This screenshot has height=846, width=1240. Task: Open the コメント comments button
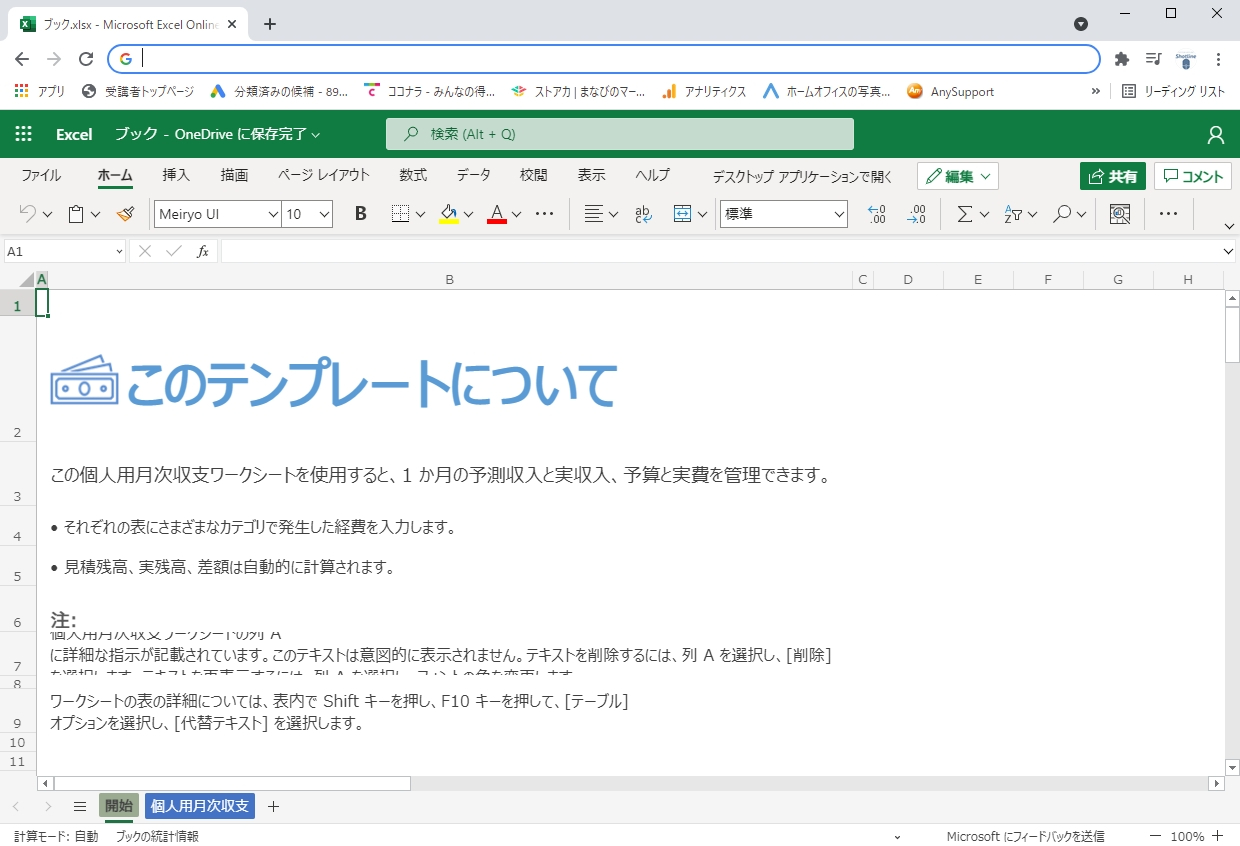click(x=1193, y=176)
